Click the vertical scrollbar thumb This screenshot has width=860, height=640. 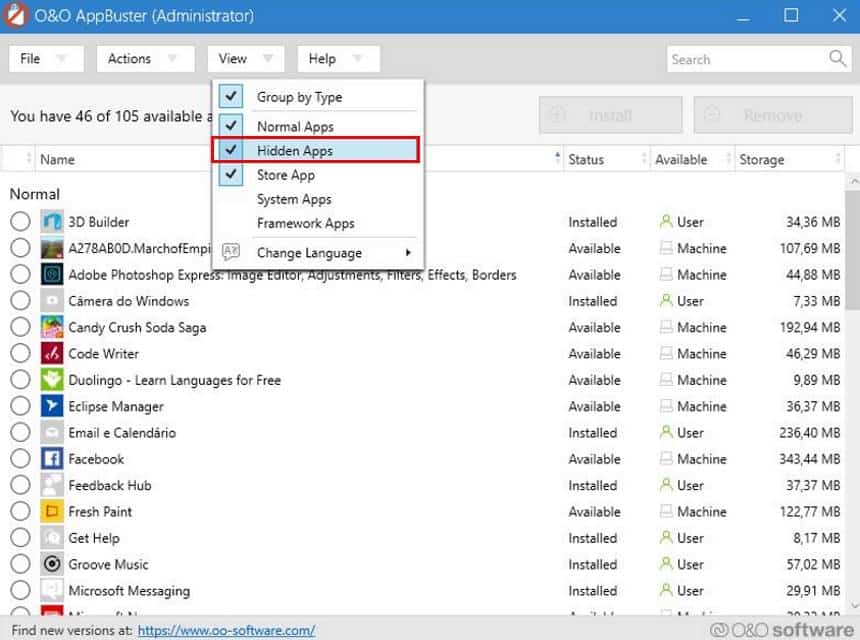[853, 250]
